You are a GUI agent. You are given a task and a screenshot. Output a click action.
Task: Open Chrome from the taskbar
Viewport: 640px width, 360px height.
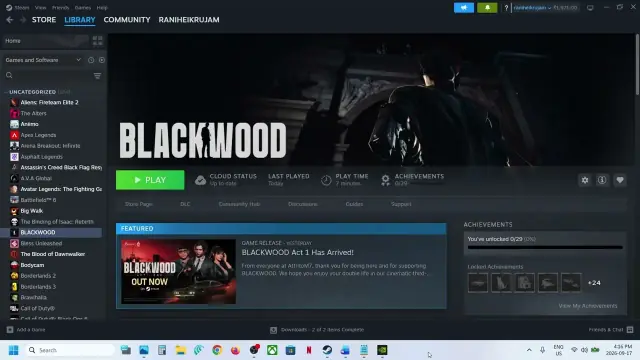point(217,350)
